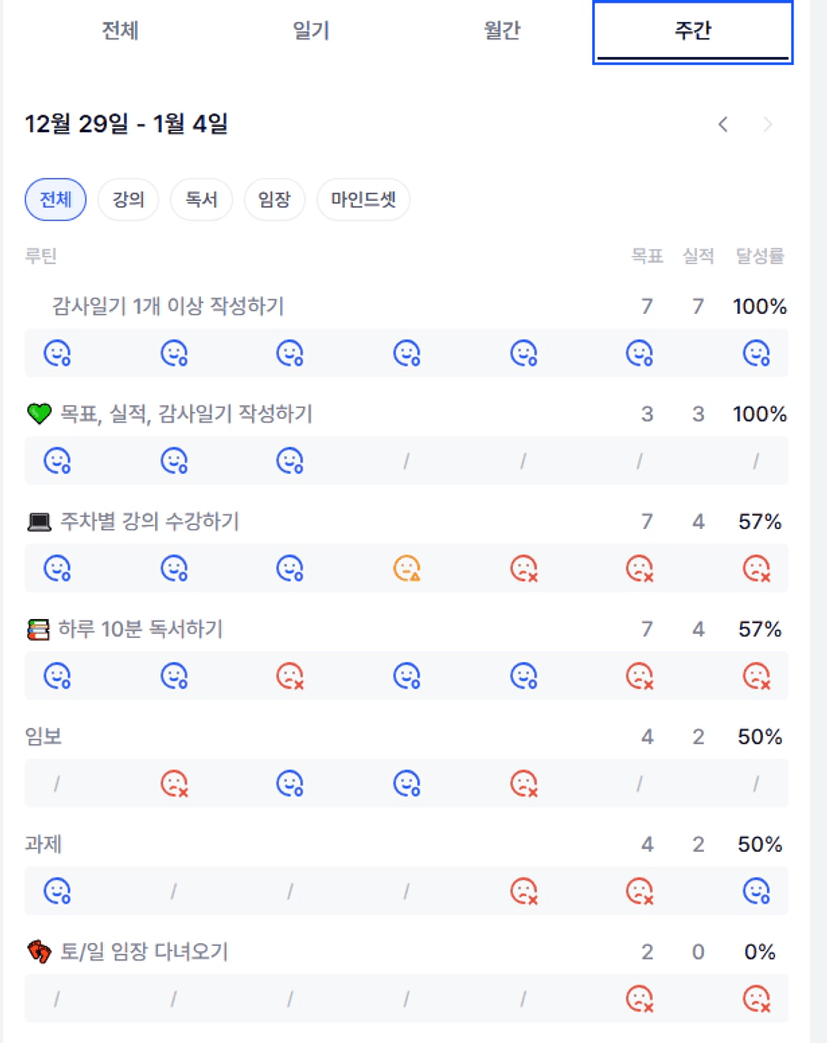Screen dimensions: 827x1043
Task: Go to previous week with left chevron
Action: (723, 125)
